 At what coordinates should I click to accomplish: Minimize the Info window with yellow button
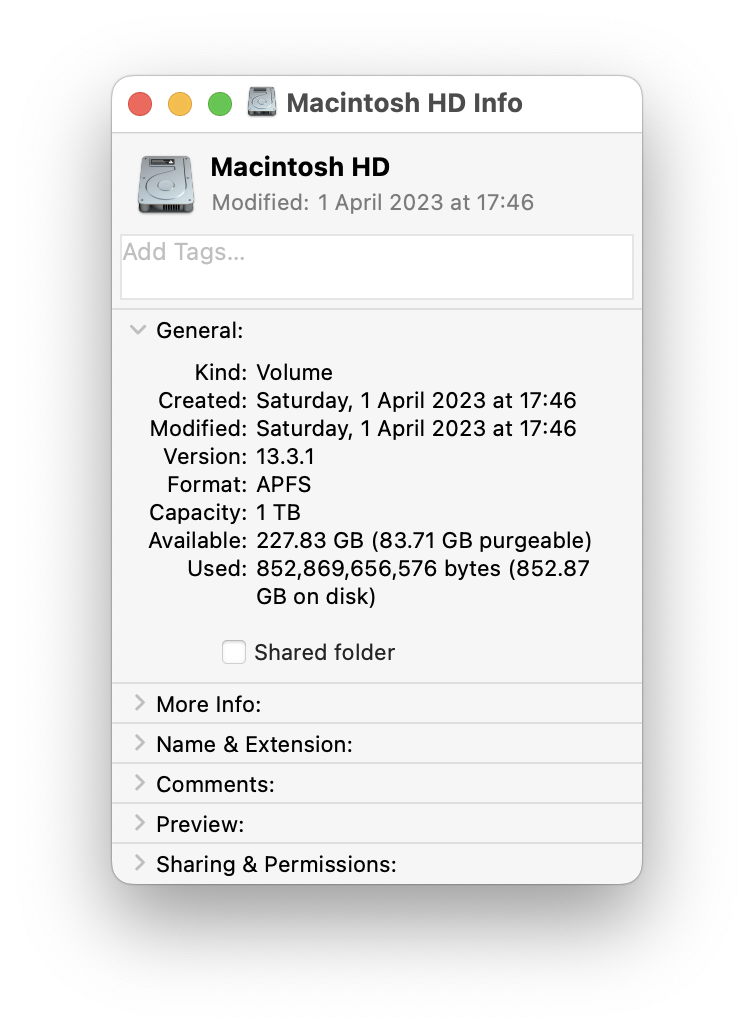click(180, 104)
